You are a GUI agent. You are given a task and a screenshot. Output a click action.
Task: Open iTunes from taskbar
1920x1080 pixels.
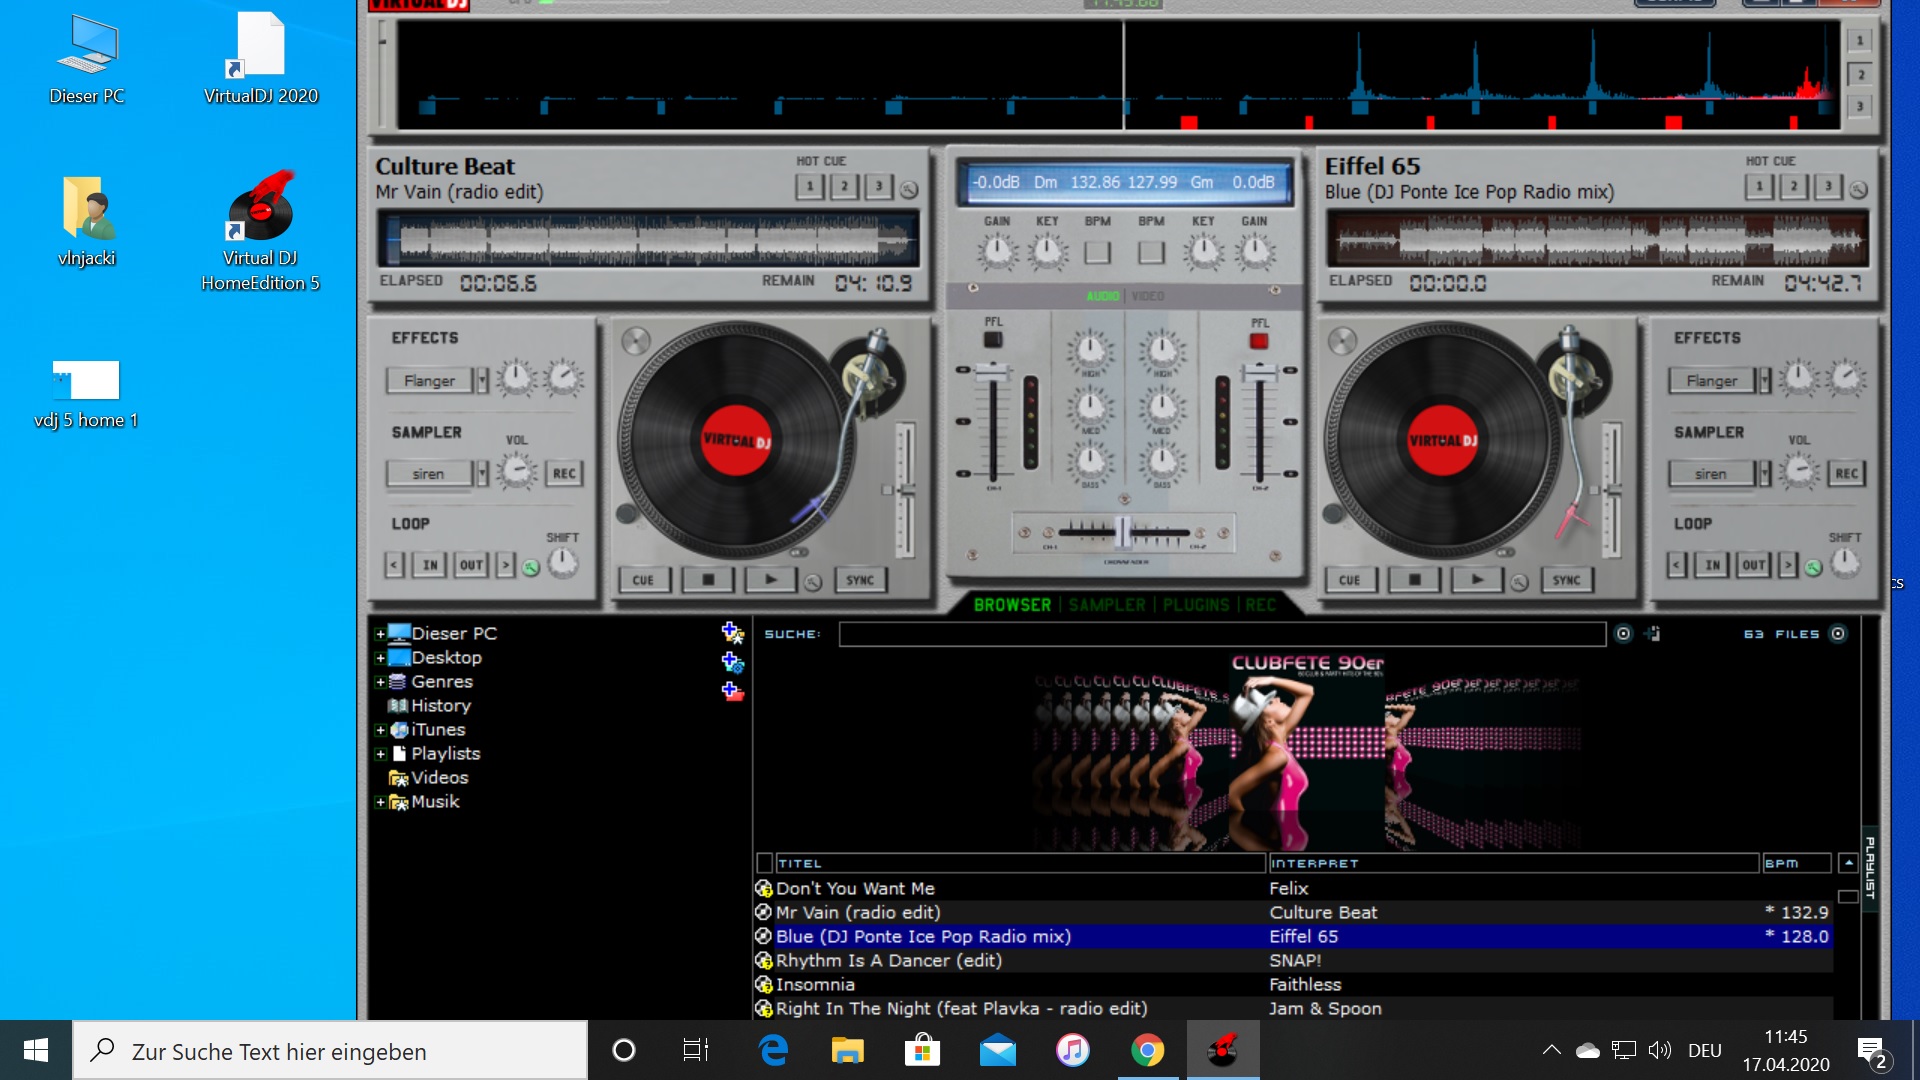pyautogui.click(x=1072, y=1050)
